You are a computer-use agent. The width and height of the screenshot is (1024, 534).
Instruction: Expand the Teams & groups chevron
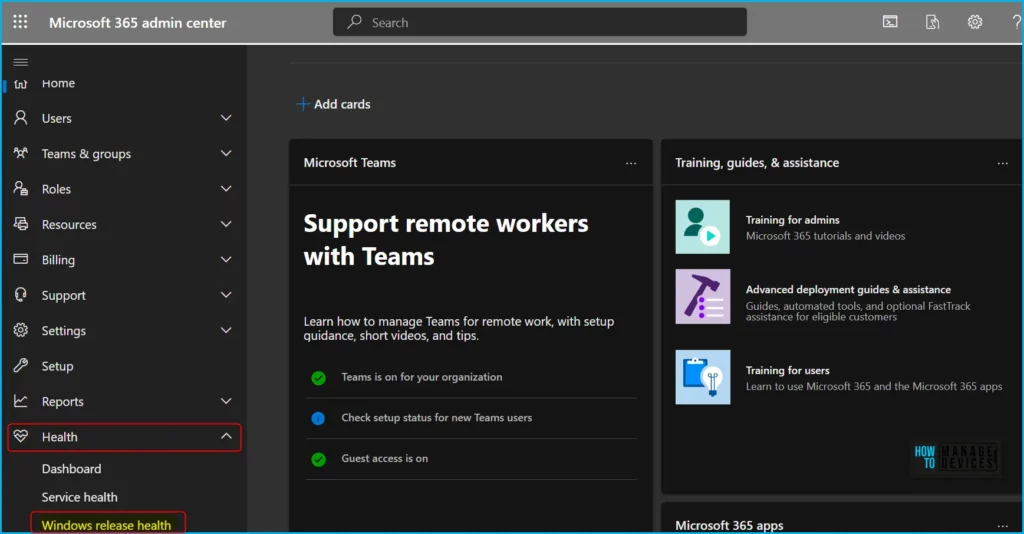(226, 153)
